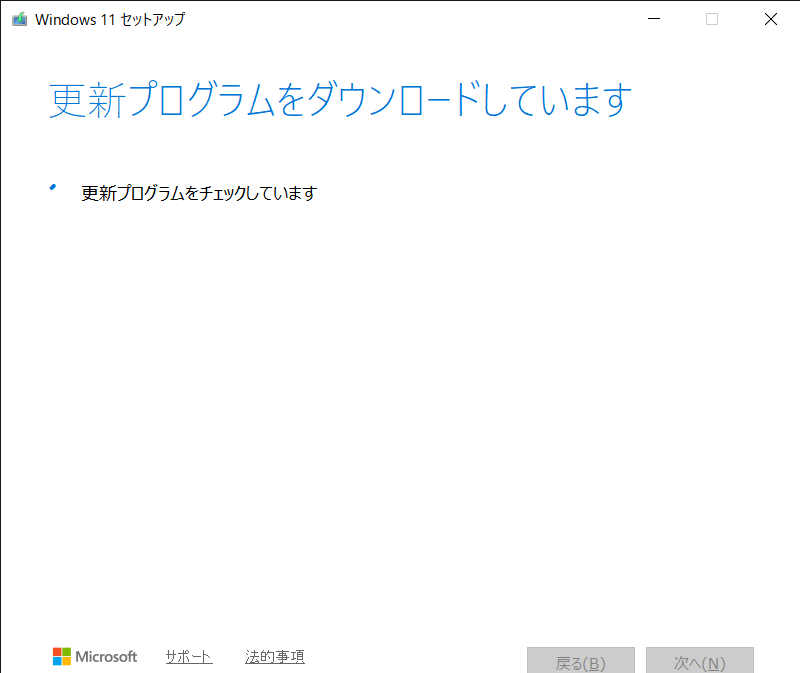Click the Microsoft wordmark text
The width and height of the screenshot is (800, 673).
[x=107, y=657]
